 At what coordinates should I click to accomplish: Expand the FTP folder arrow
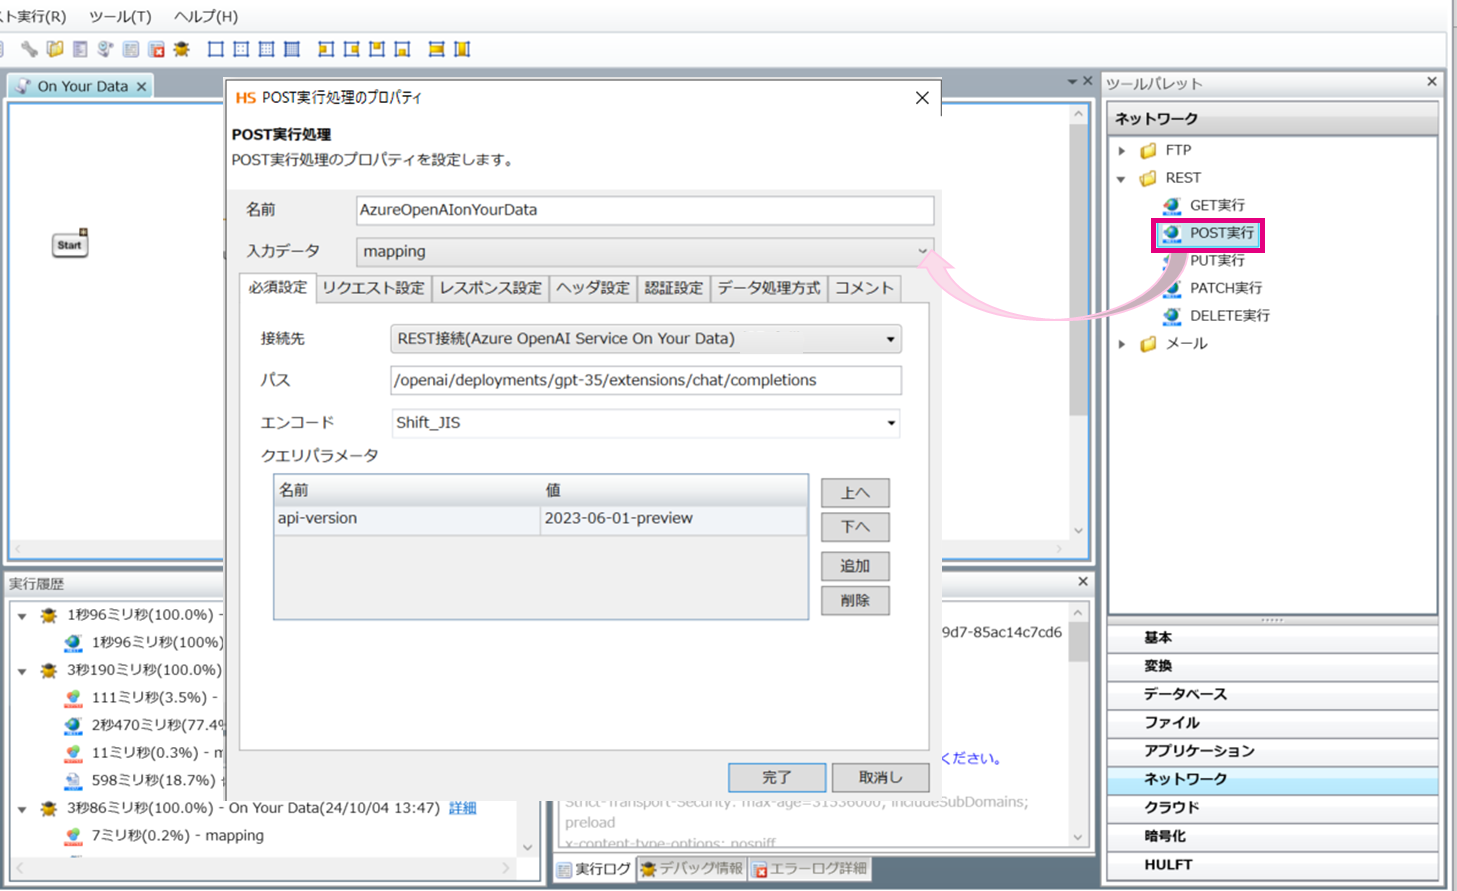coord(1122,151)
